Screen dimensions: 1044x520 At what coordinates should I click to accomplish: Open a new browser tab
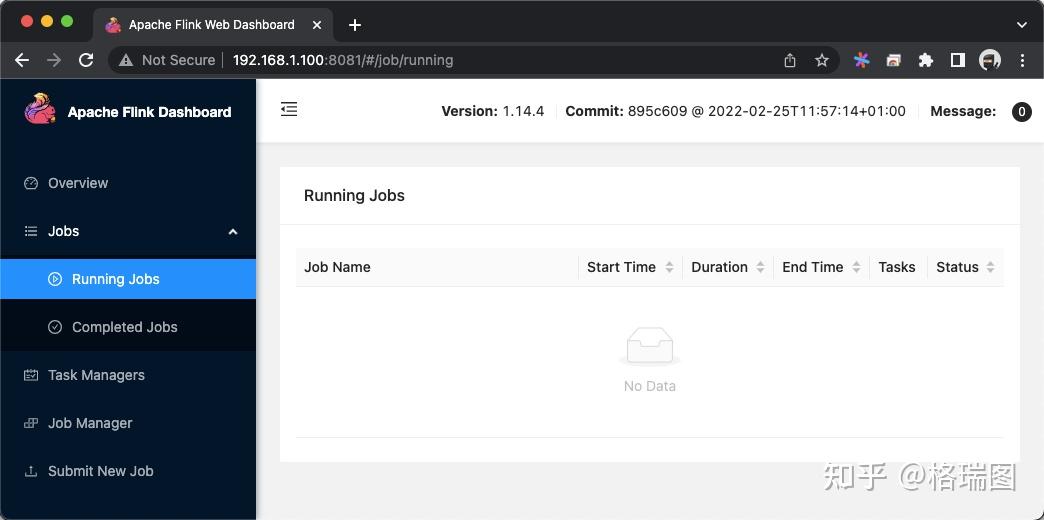(355, 25)
